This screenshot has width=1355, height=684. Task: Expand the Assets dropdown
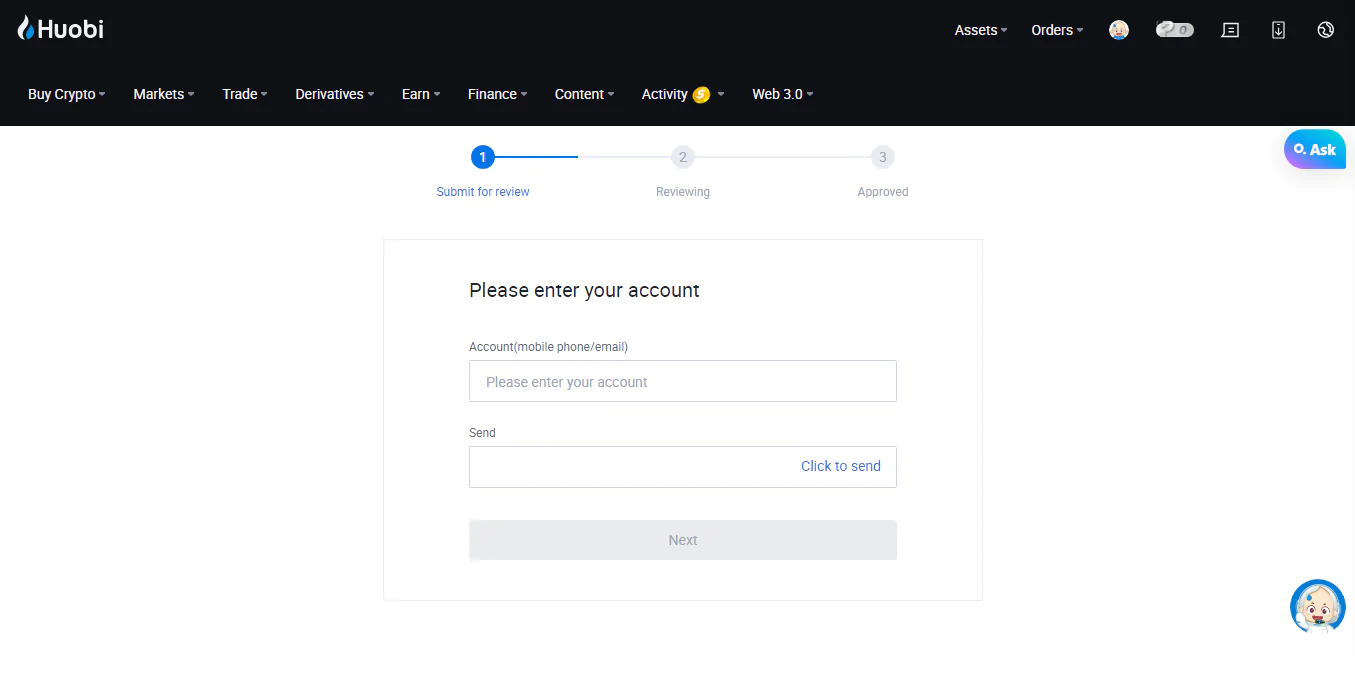(x=981, y=30)
